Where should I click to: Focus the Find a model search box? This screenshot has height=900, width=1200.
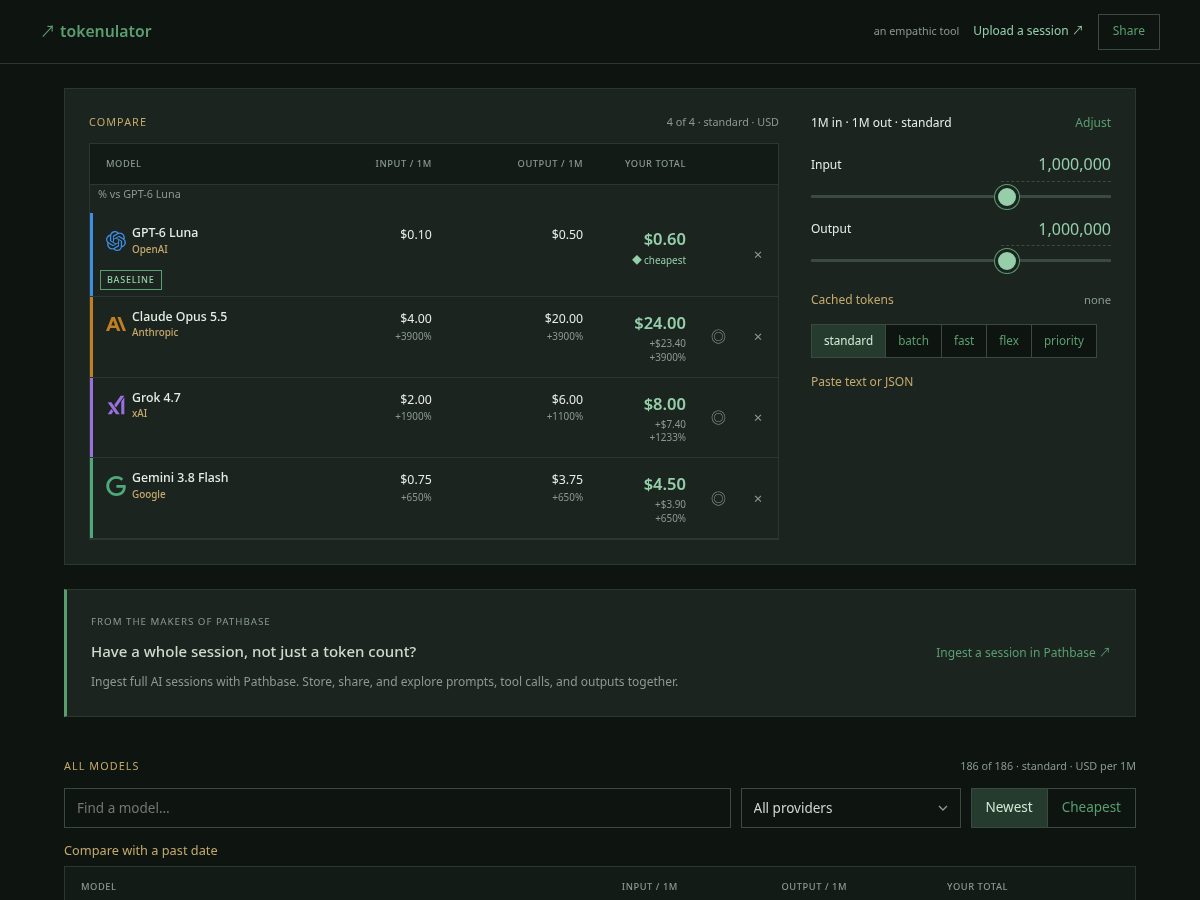tap(397, 808)
